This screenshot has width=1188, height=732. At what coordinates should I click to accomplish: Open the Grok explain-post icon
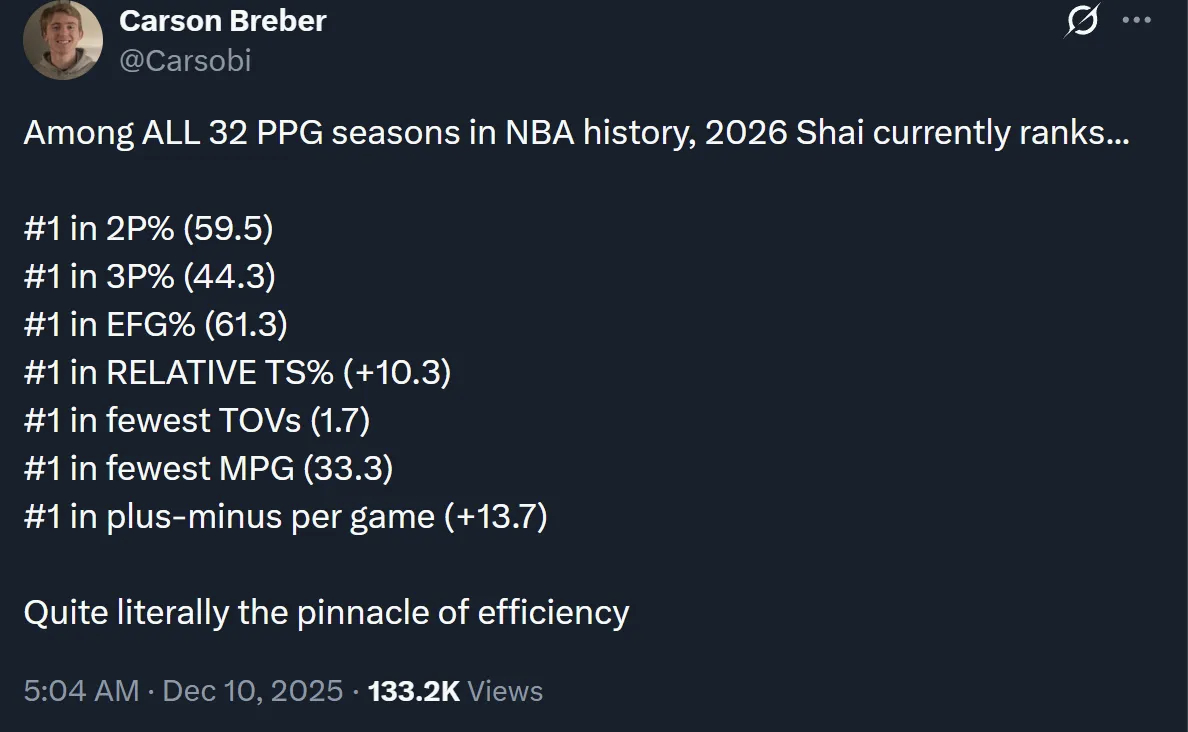pos(1082,21)
